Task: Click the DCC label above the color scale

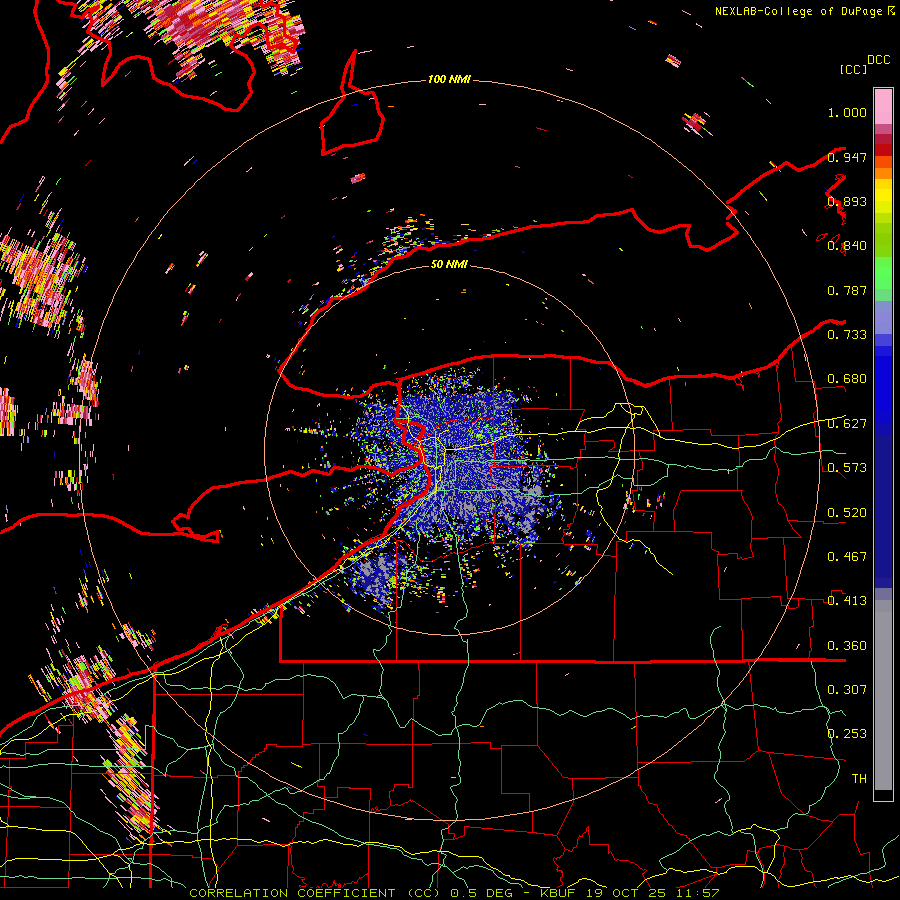Action: pos(878,60)
